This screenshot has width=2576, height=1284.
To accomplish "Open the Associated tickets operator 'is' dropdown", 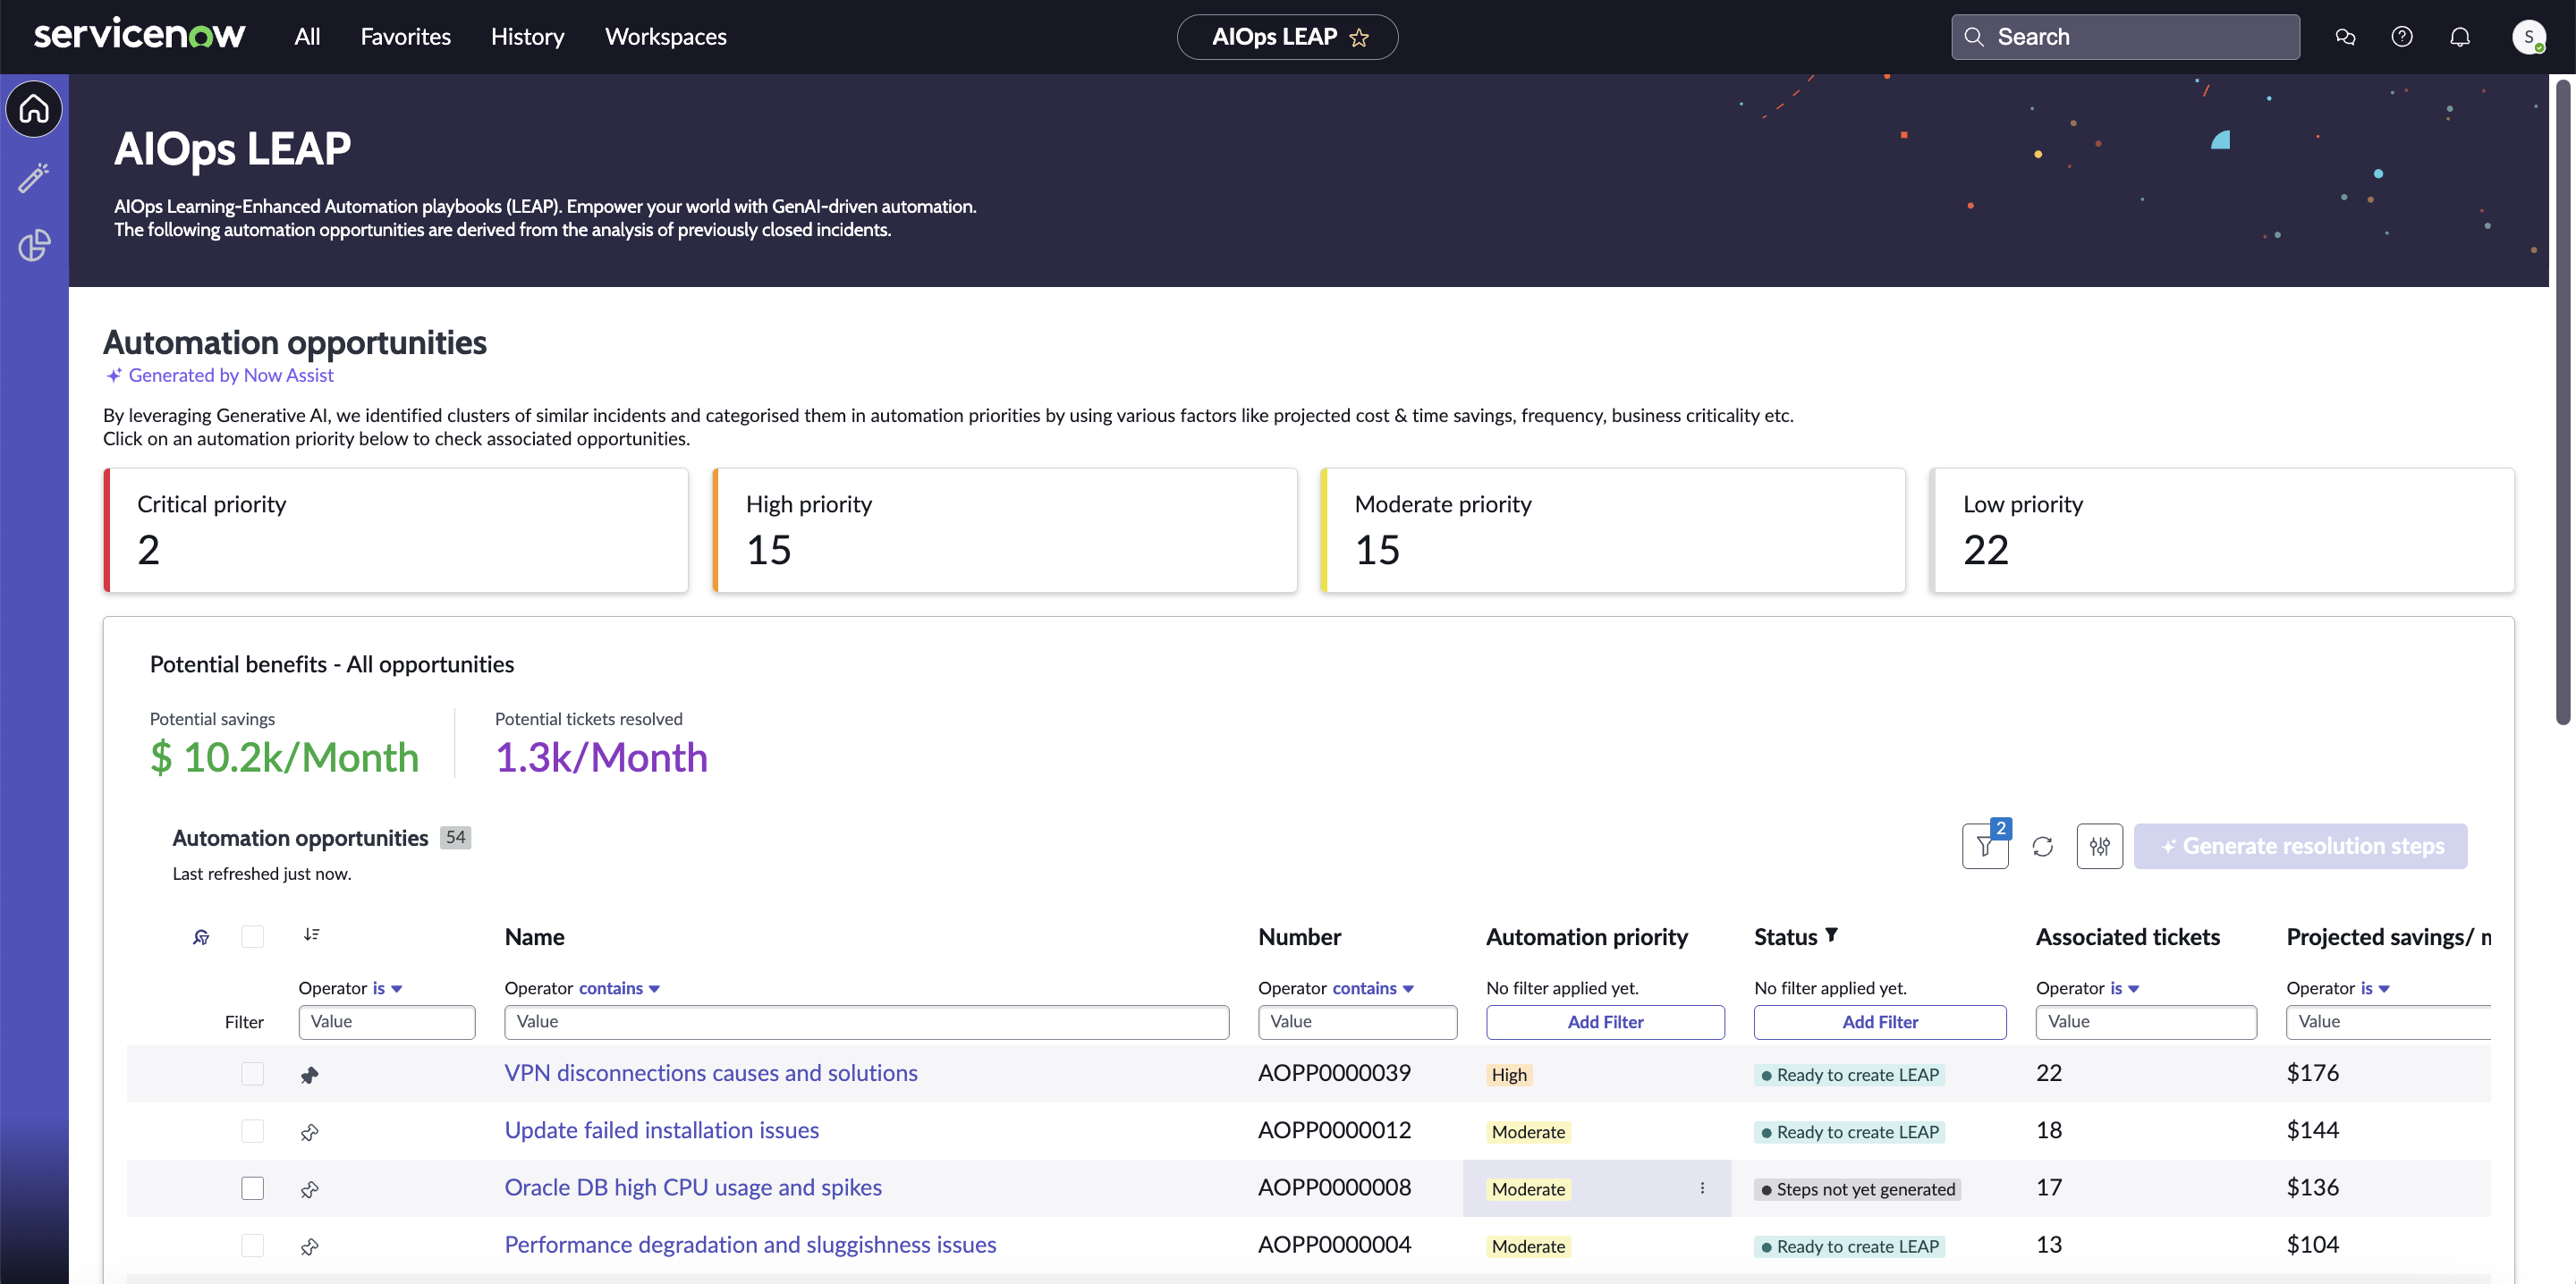I will coord(2124,988).
